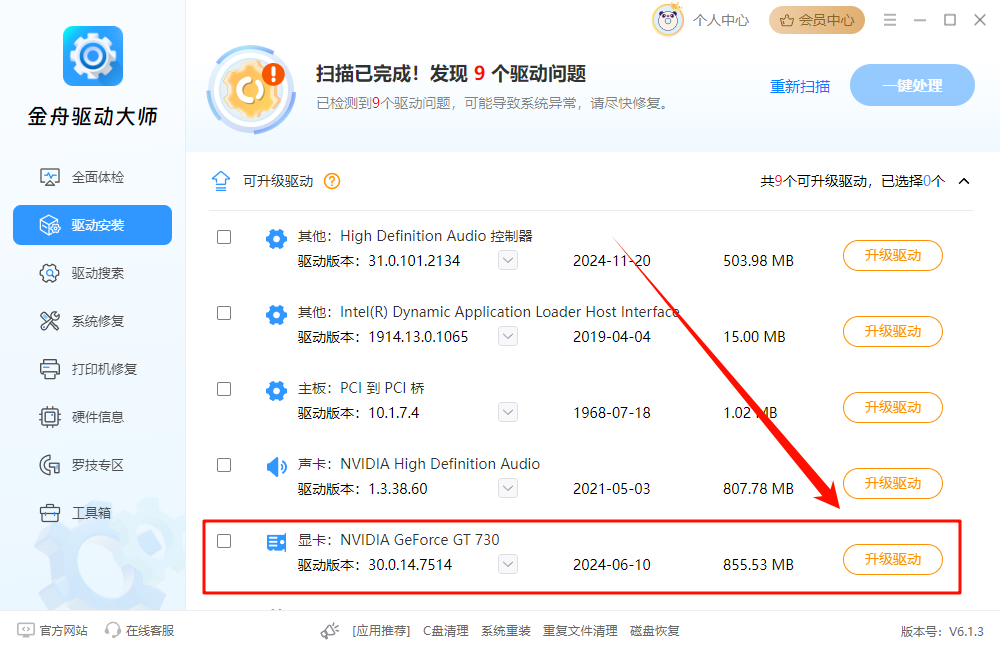Open 个人中心 account page

click(721, 20)
